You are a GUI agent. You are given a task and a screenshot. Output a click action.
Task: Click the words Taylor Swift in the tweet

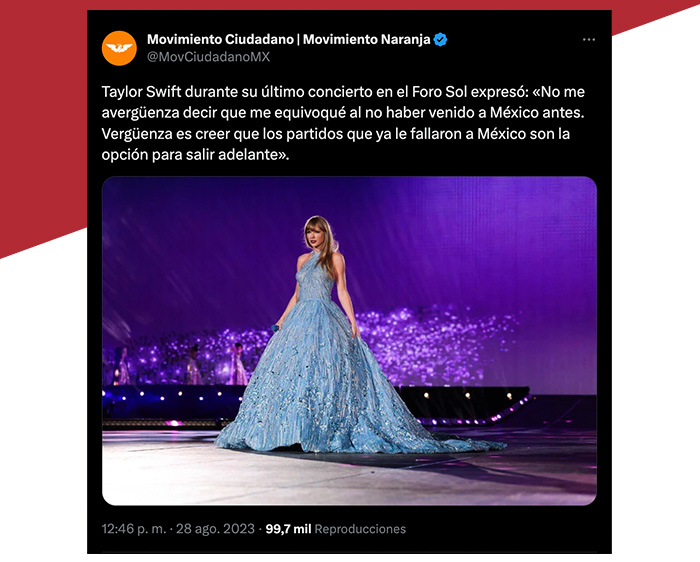tap(142, 92)
